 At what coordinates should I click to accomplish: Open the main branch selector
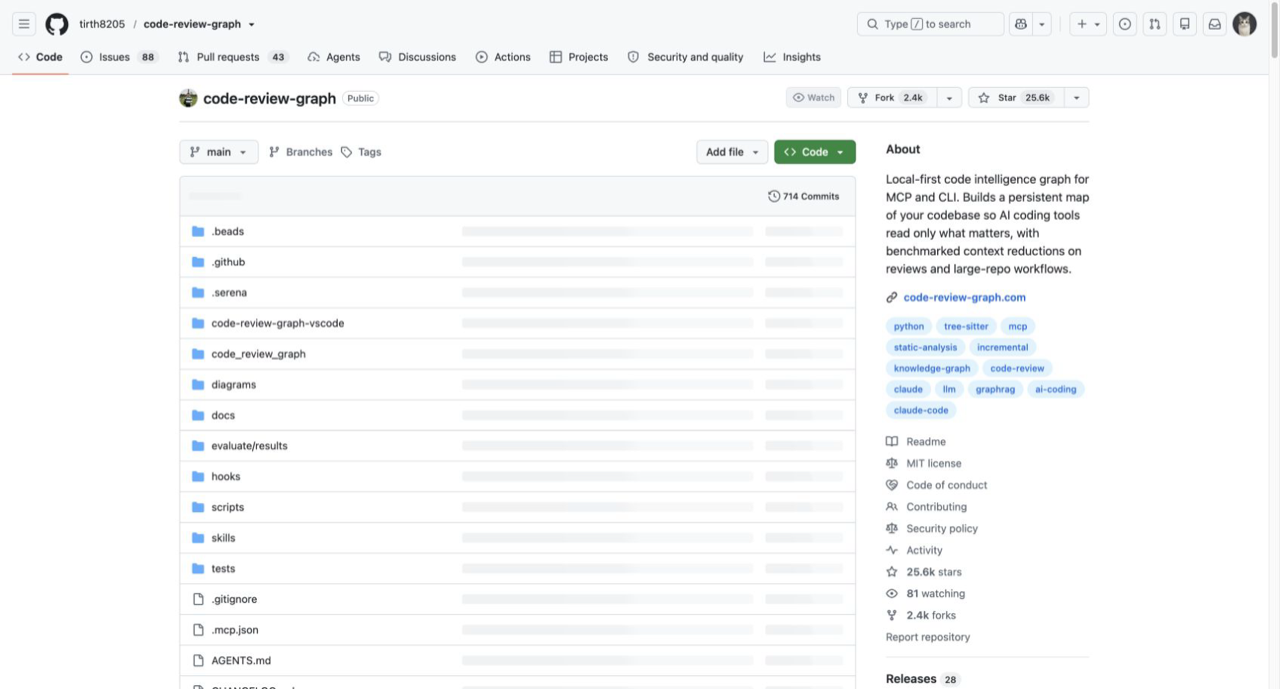219,152
